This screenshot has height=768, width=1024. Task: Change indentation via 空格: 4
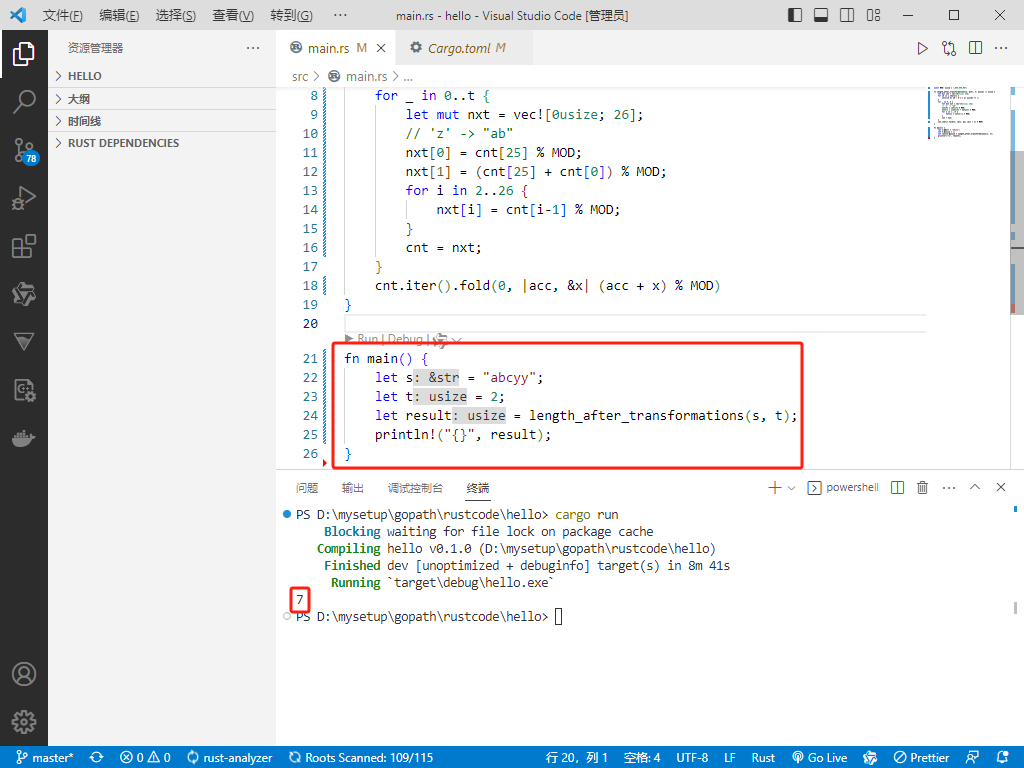pos(642,758)
